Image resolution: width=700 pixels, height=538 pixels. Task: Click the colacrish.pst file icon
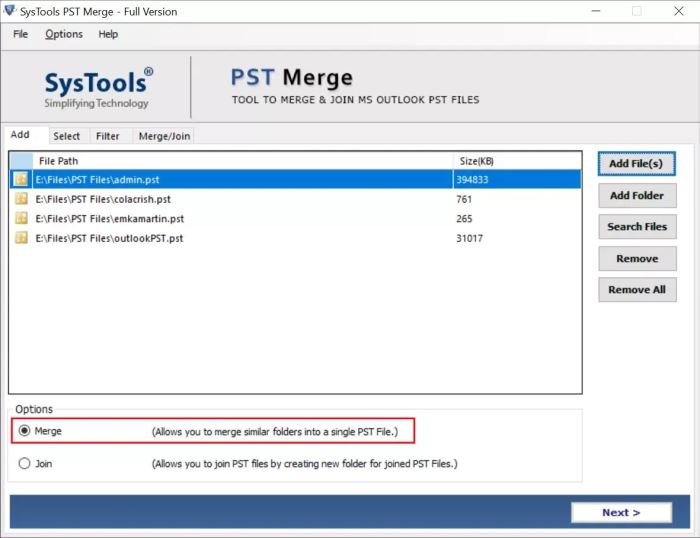(x=21, y=199)
